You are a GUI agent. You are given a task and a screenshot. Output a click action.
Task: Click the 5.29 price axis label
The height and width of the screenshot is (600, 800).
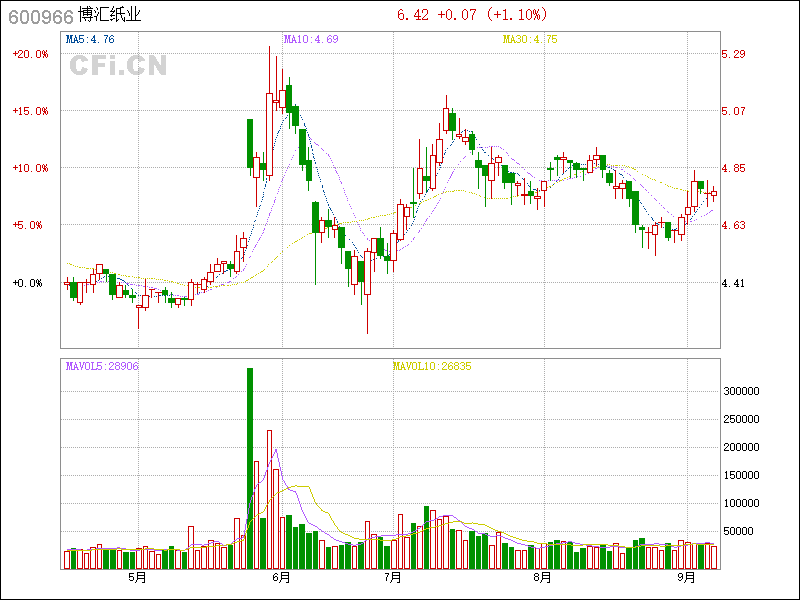tap(734, 54)
